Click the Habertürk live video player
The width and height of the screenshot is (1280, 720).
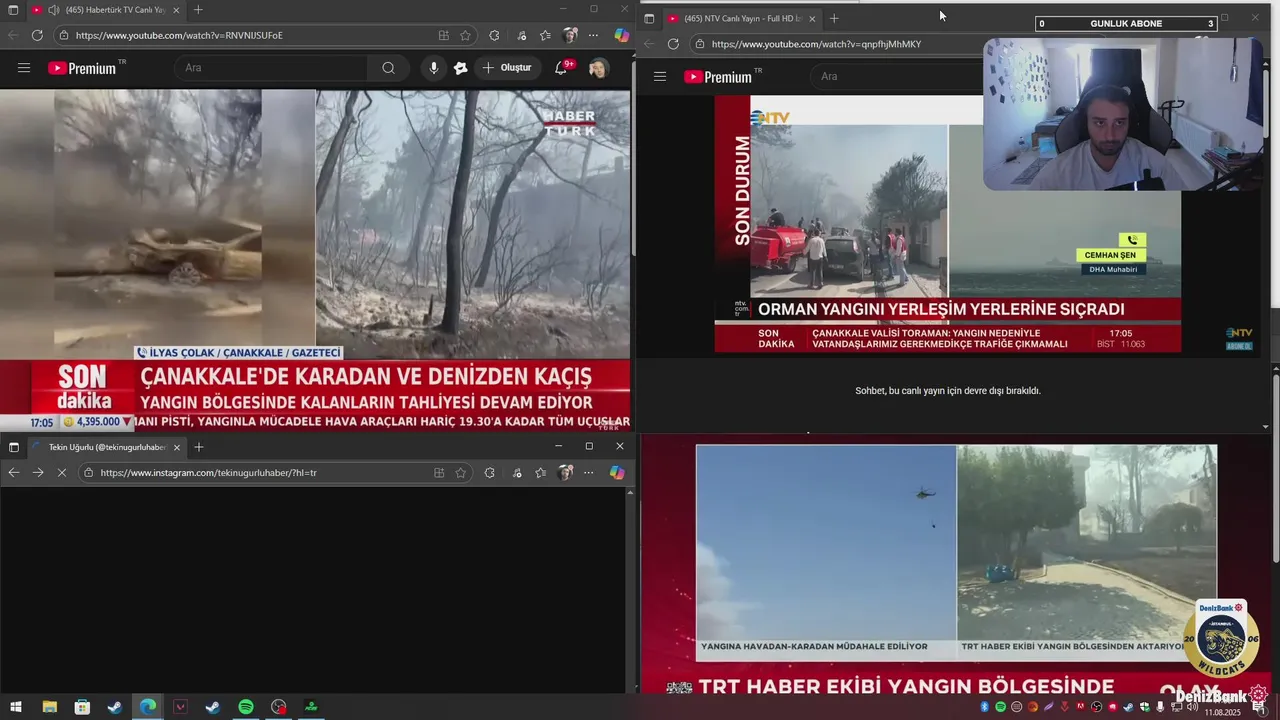(x=315, y=260)
